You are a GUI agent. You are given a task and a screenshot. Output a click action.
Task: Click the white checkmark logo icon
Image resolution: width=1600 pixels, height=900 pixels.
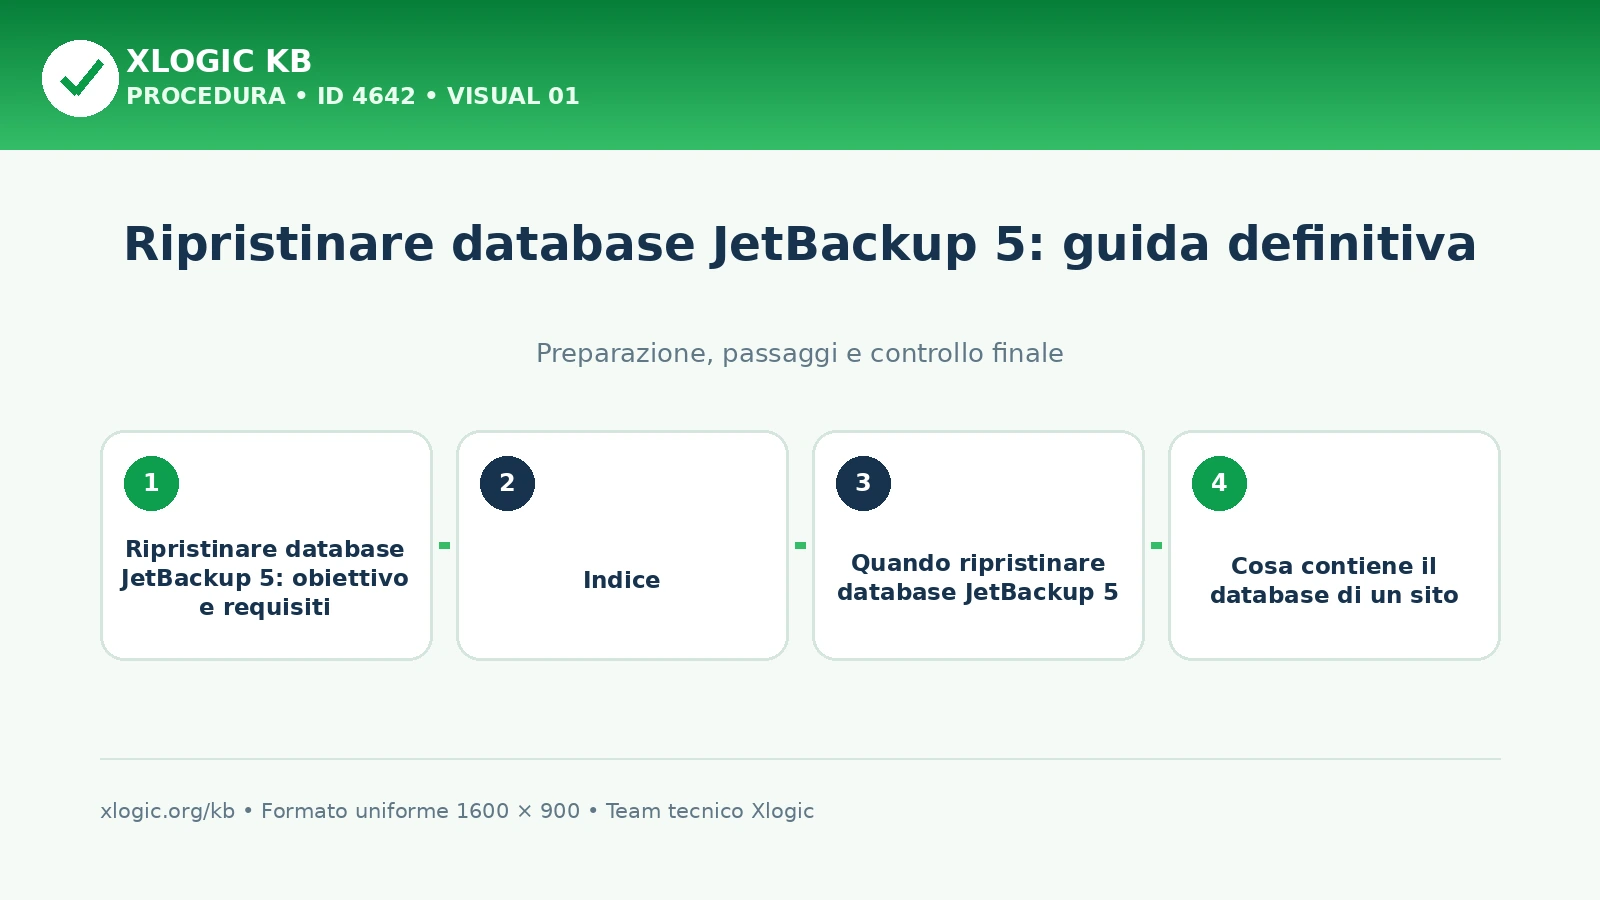80,78
